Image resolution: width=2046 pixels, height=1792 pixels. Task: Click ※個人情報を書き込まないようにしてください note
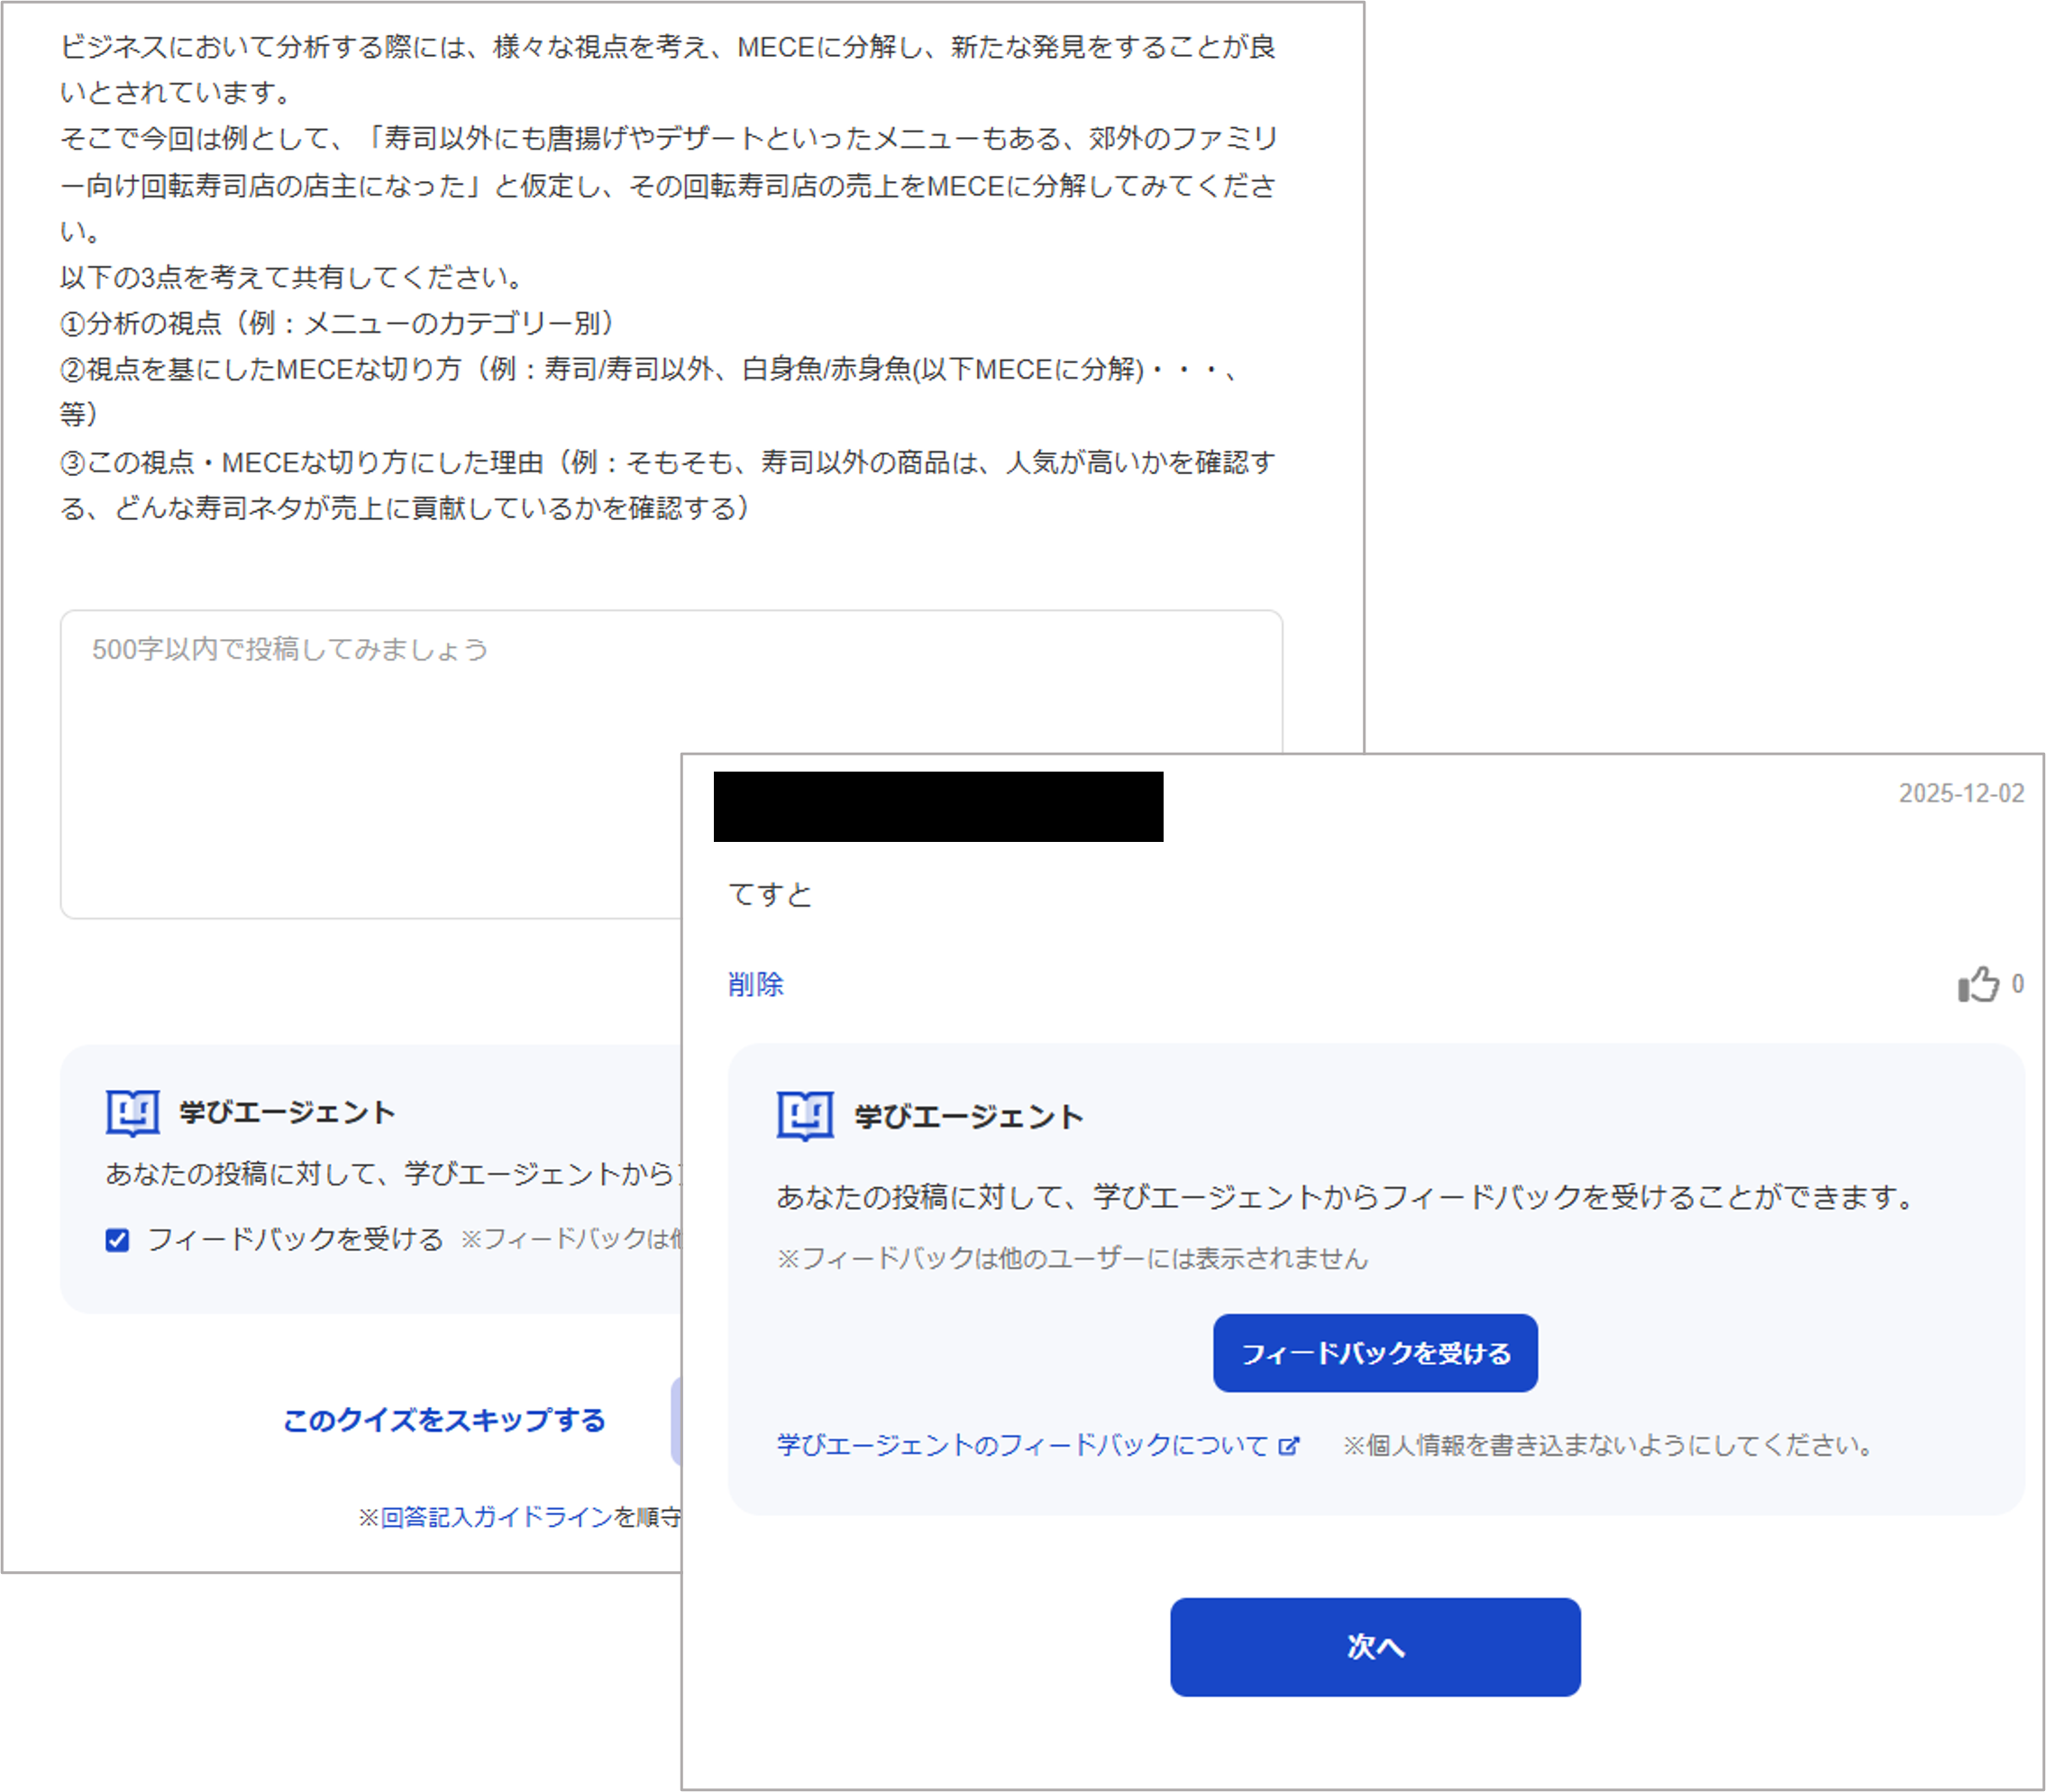(1608, 1445)
